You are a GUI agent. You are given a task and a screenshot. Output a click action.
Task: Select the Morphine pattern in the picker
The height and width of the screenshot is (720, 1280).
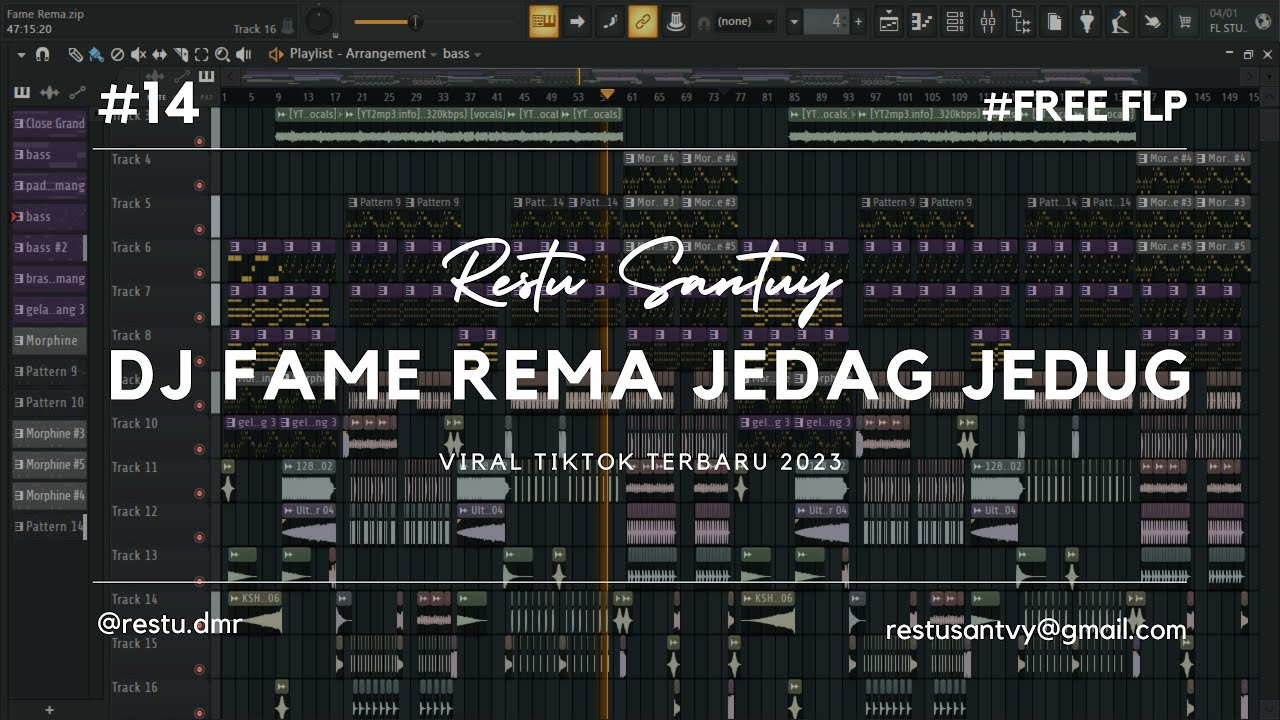tap(48, 340)
